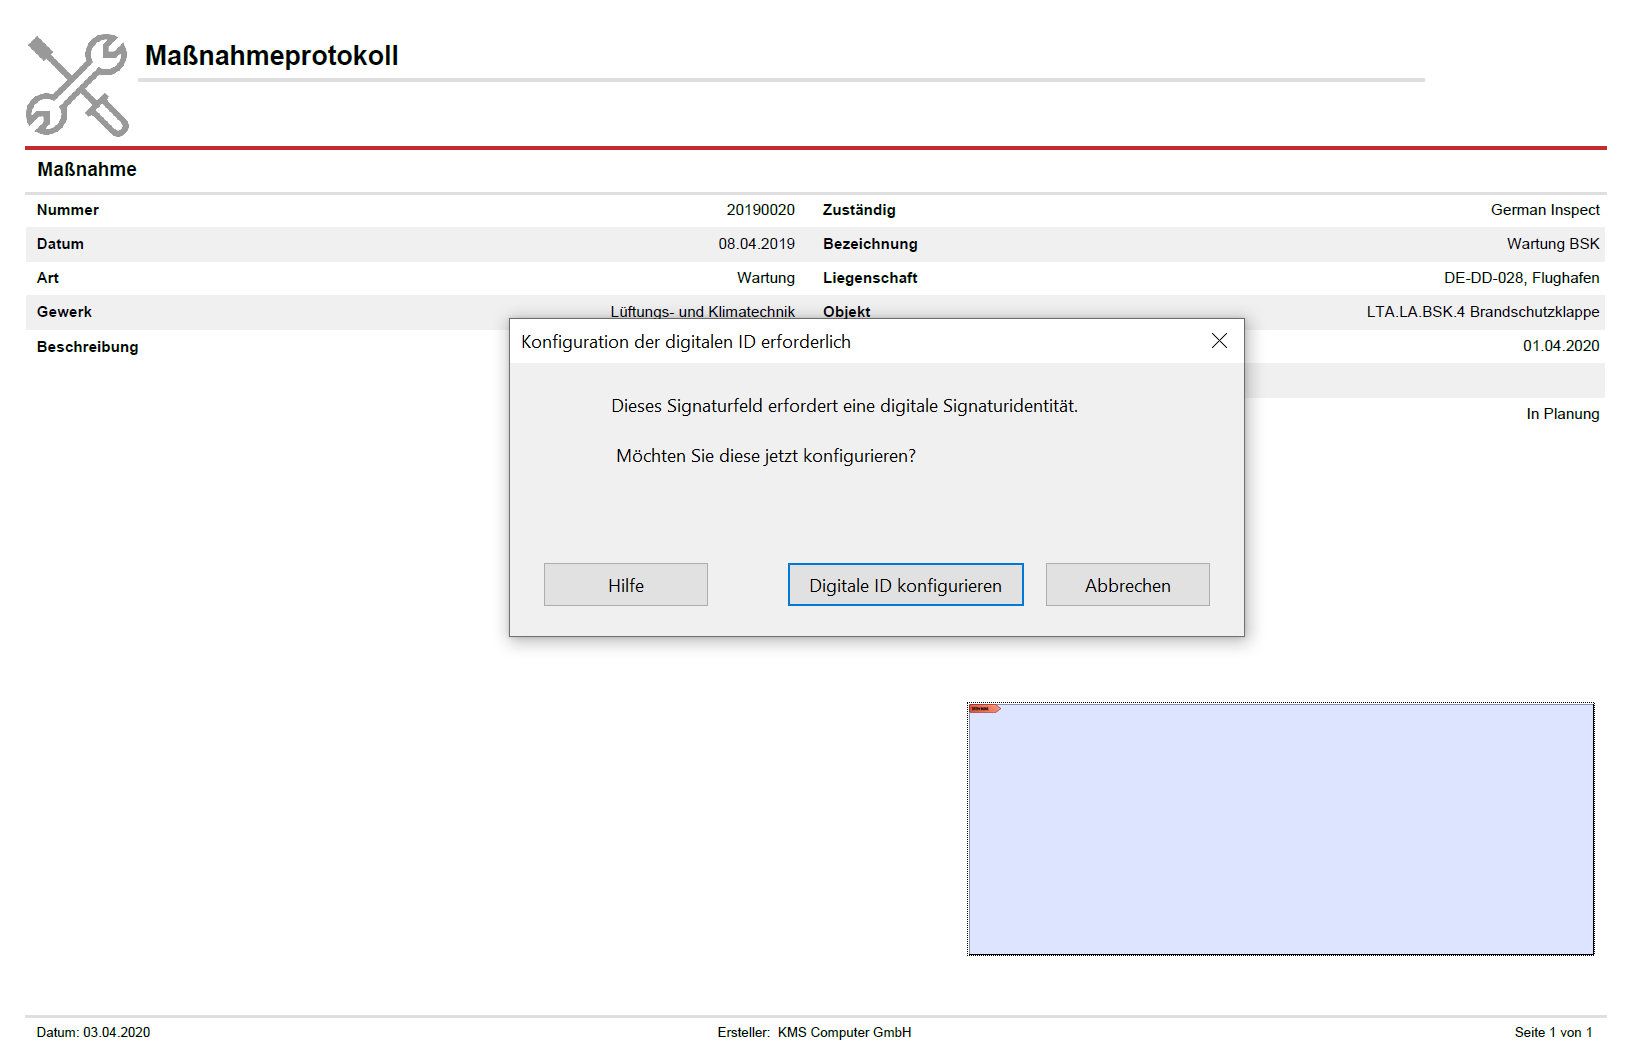Image resolution: width=1633 pixels, height=1044 pixels.
Task: Click the Ersteller KMS Computer GmbH footer
Action: coord(814,1032)
